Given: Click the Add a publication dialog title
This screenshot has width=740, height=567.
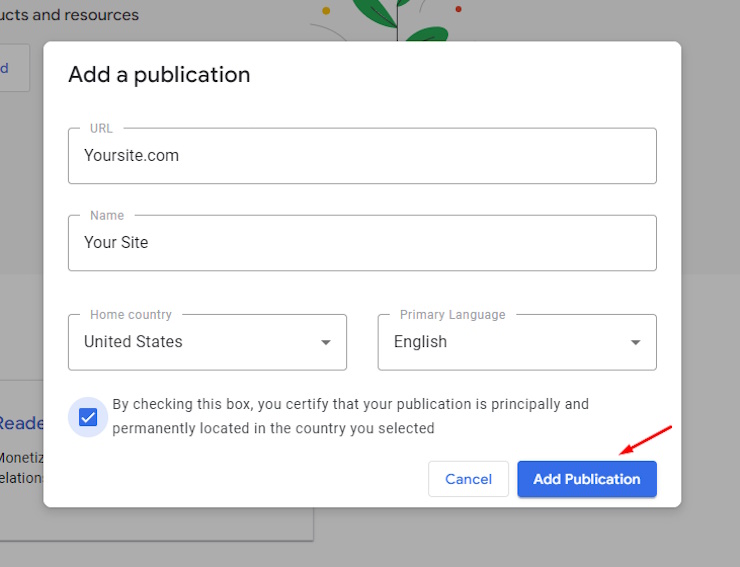Looking at the screenshot, I should 159,75.
